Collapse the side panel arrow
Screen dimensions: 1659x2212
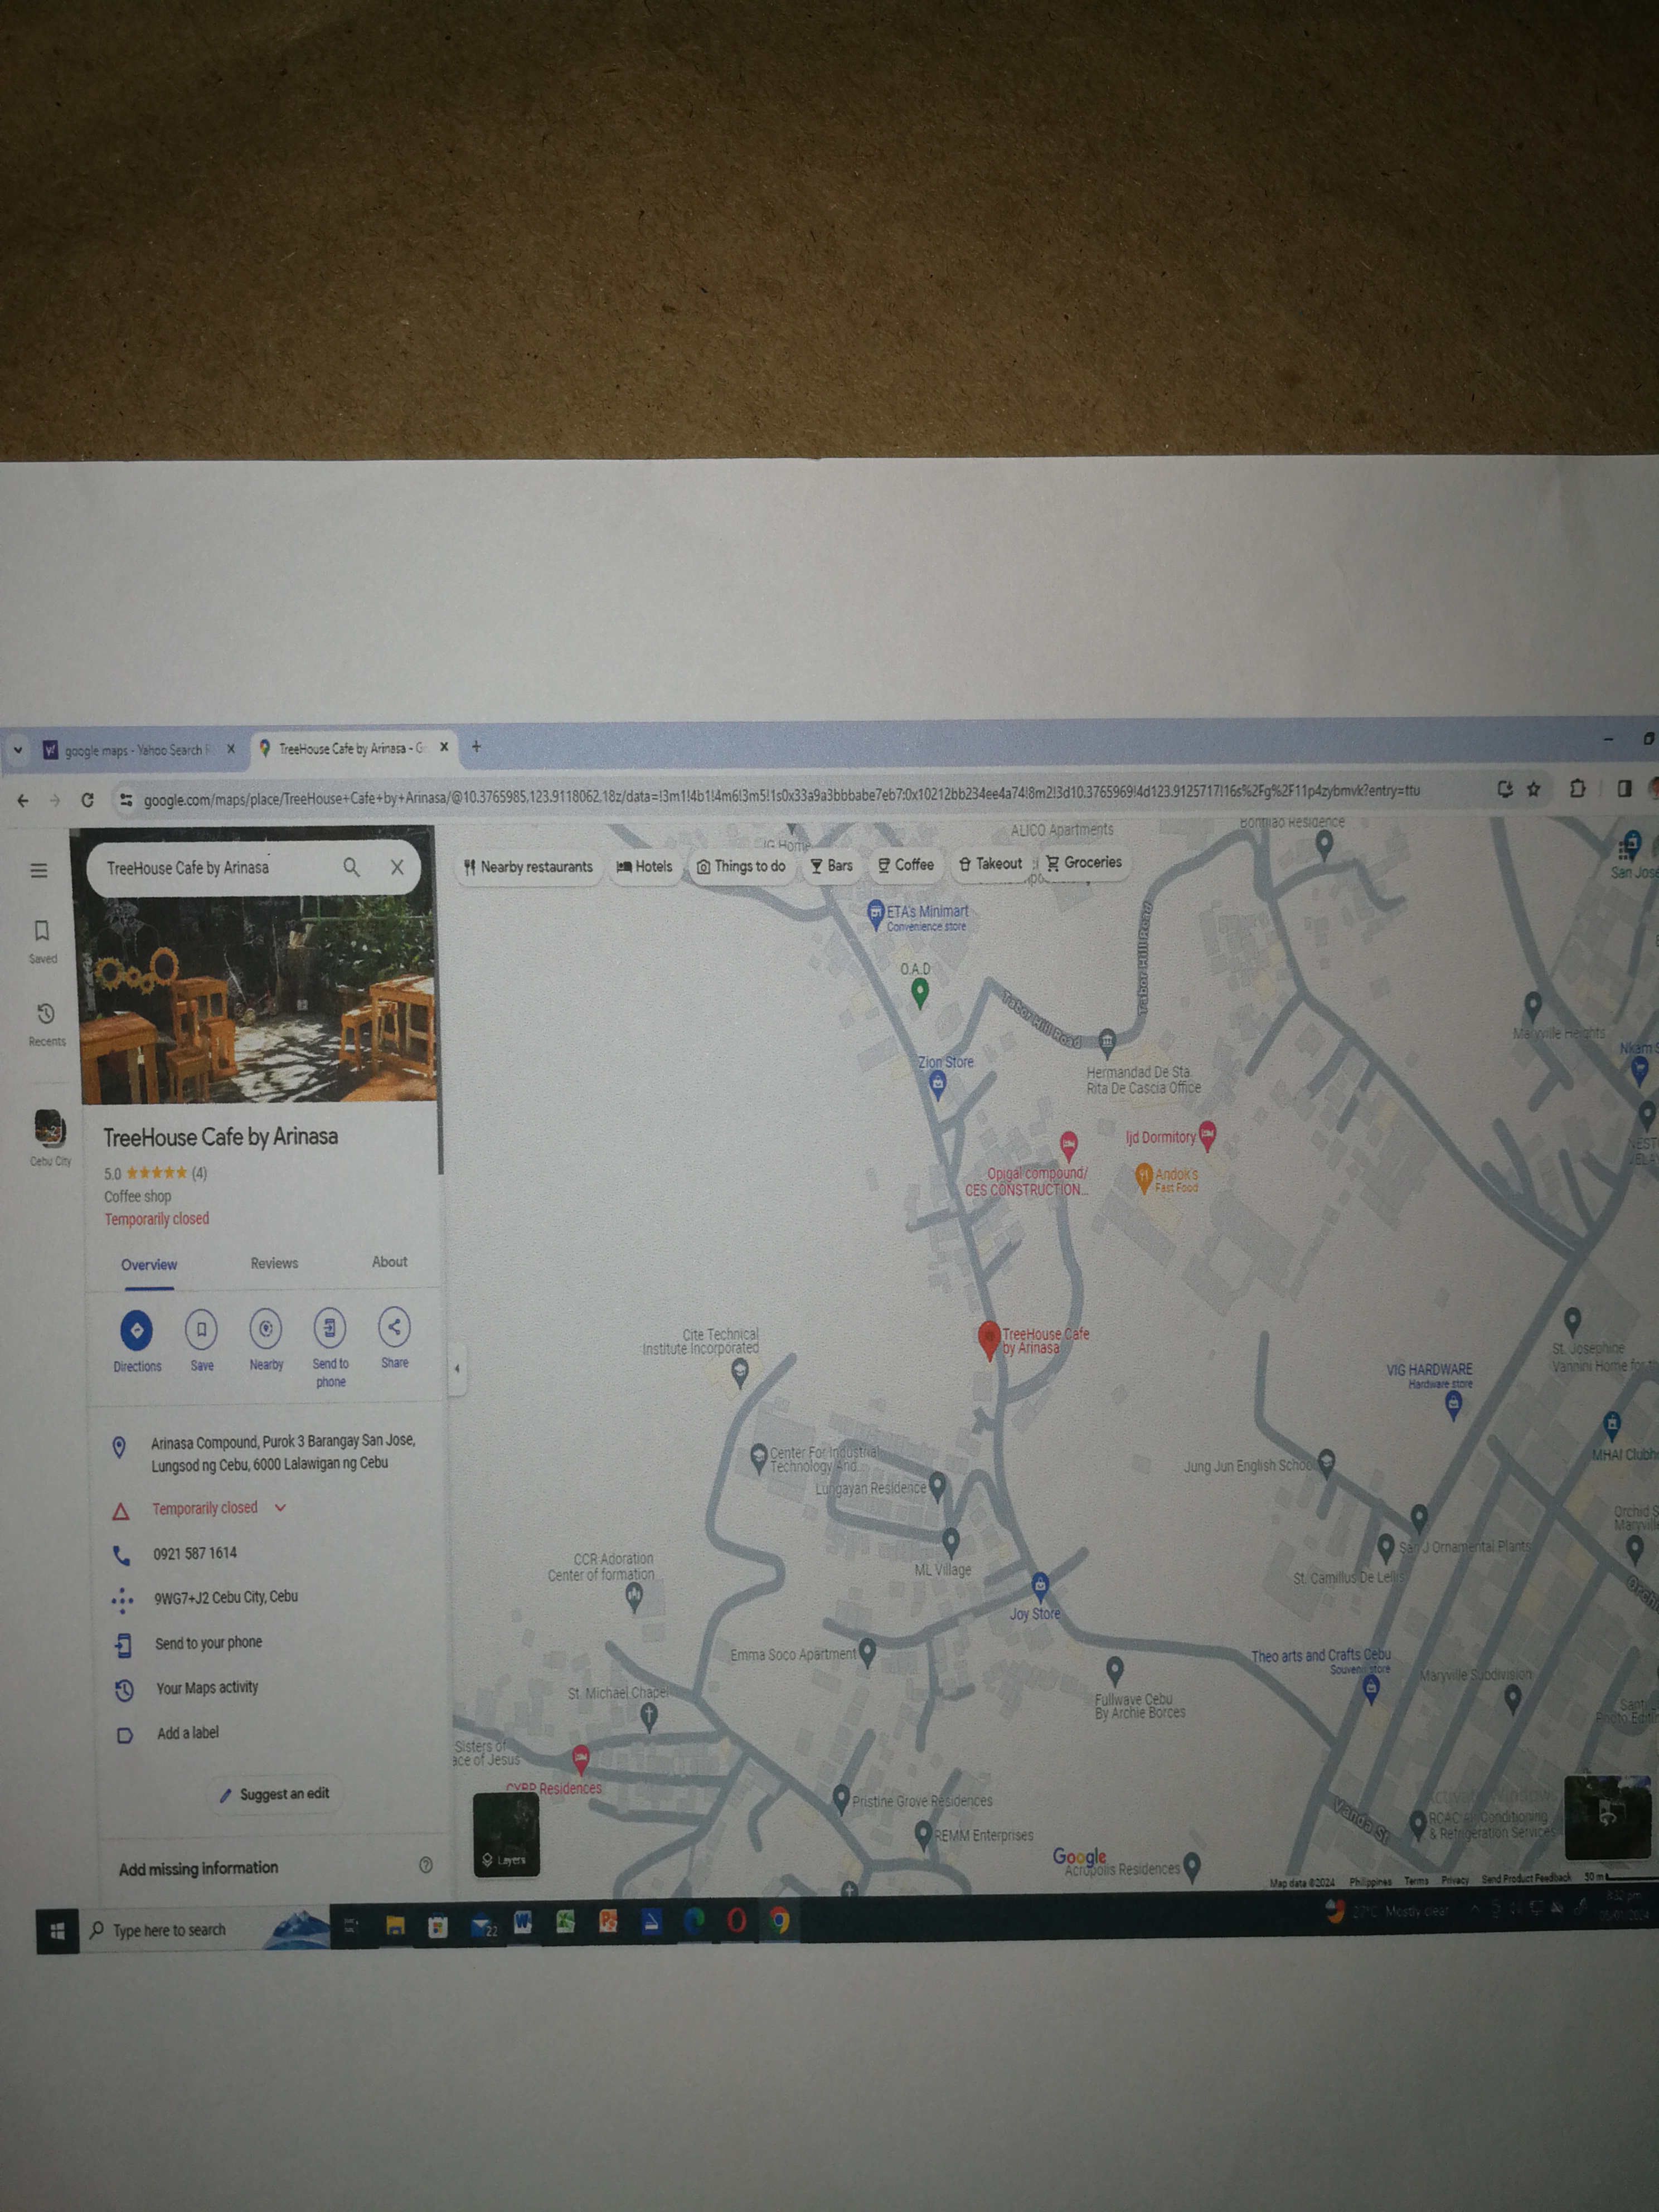[457, 1368]
